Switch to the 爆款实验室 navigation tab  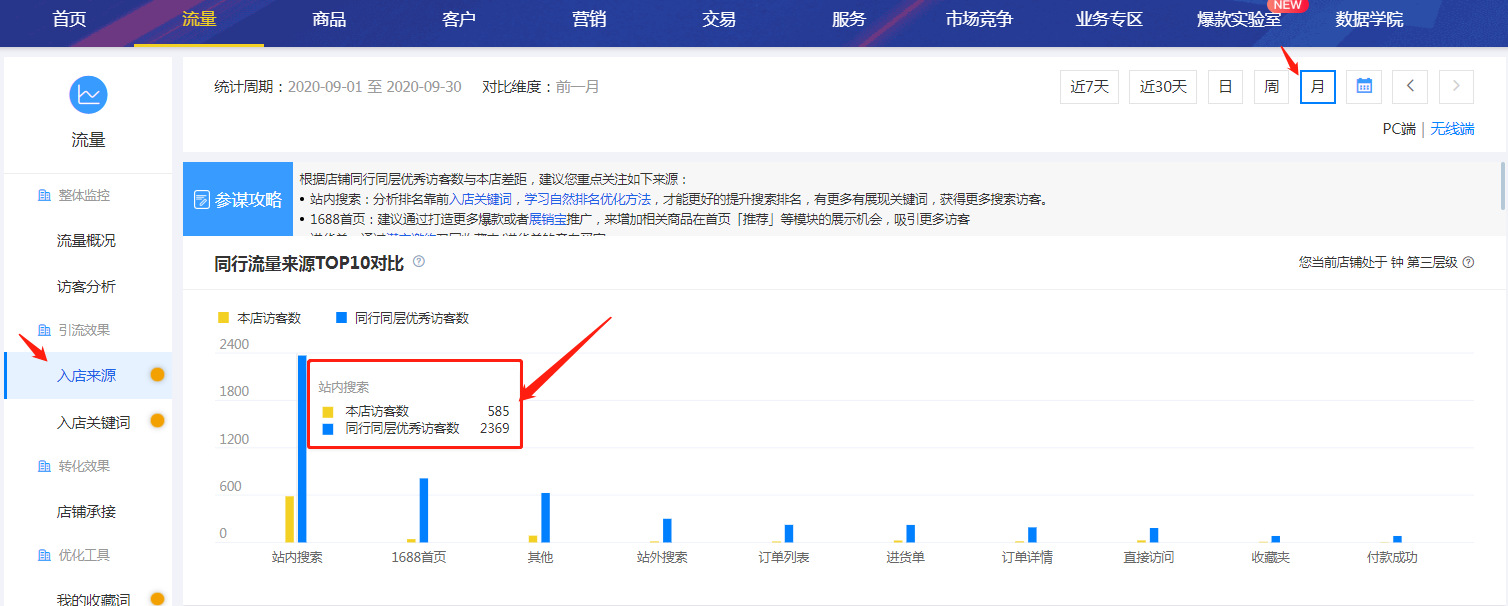click(1239, 20)
